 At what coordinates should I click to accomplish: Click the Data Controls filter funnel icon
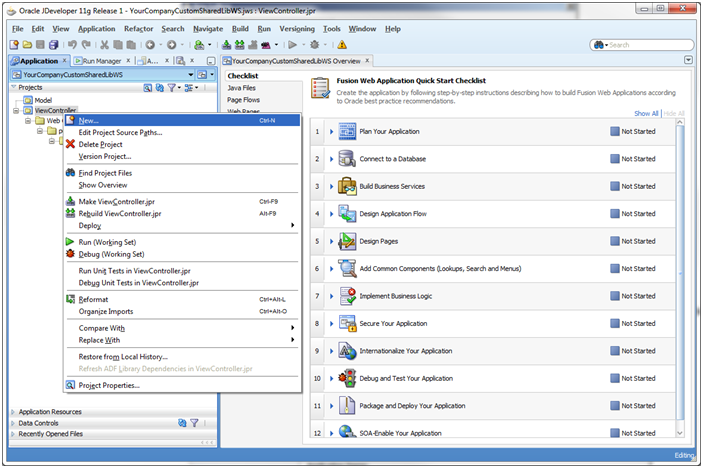[194, 423]
